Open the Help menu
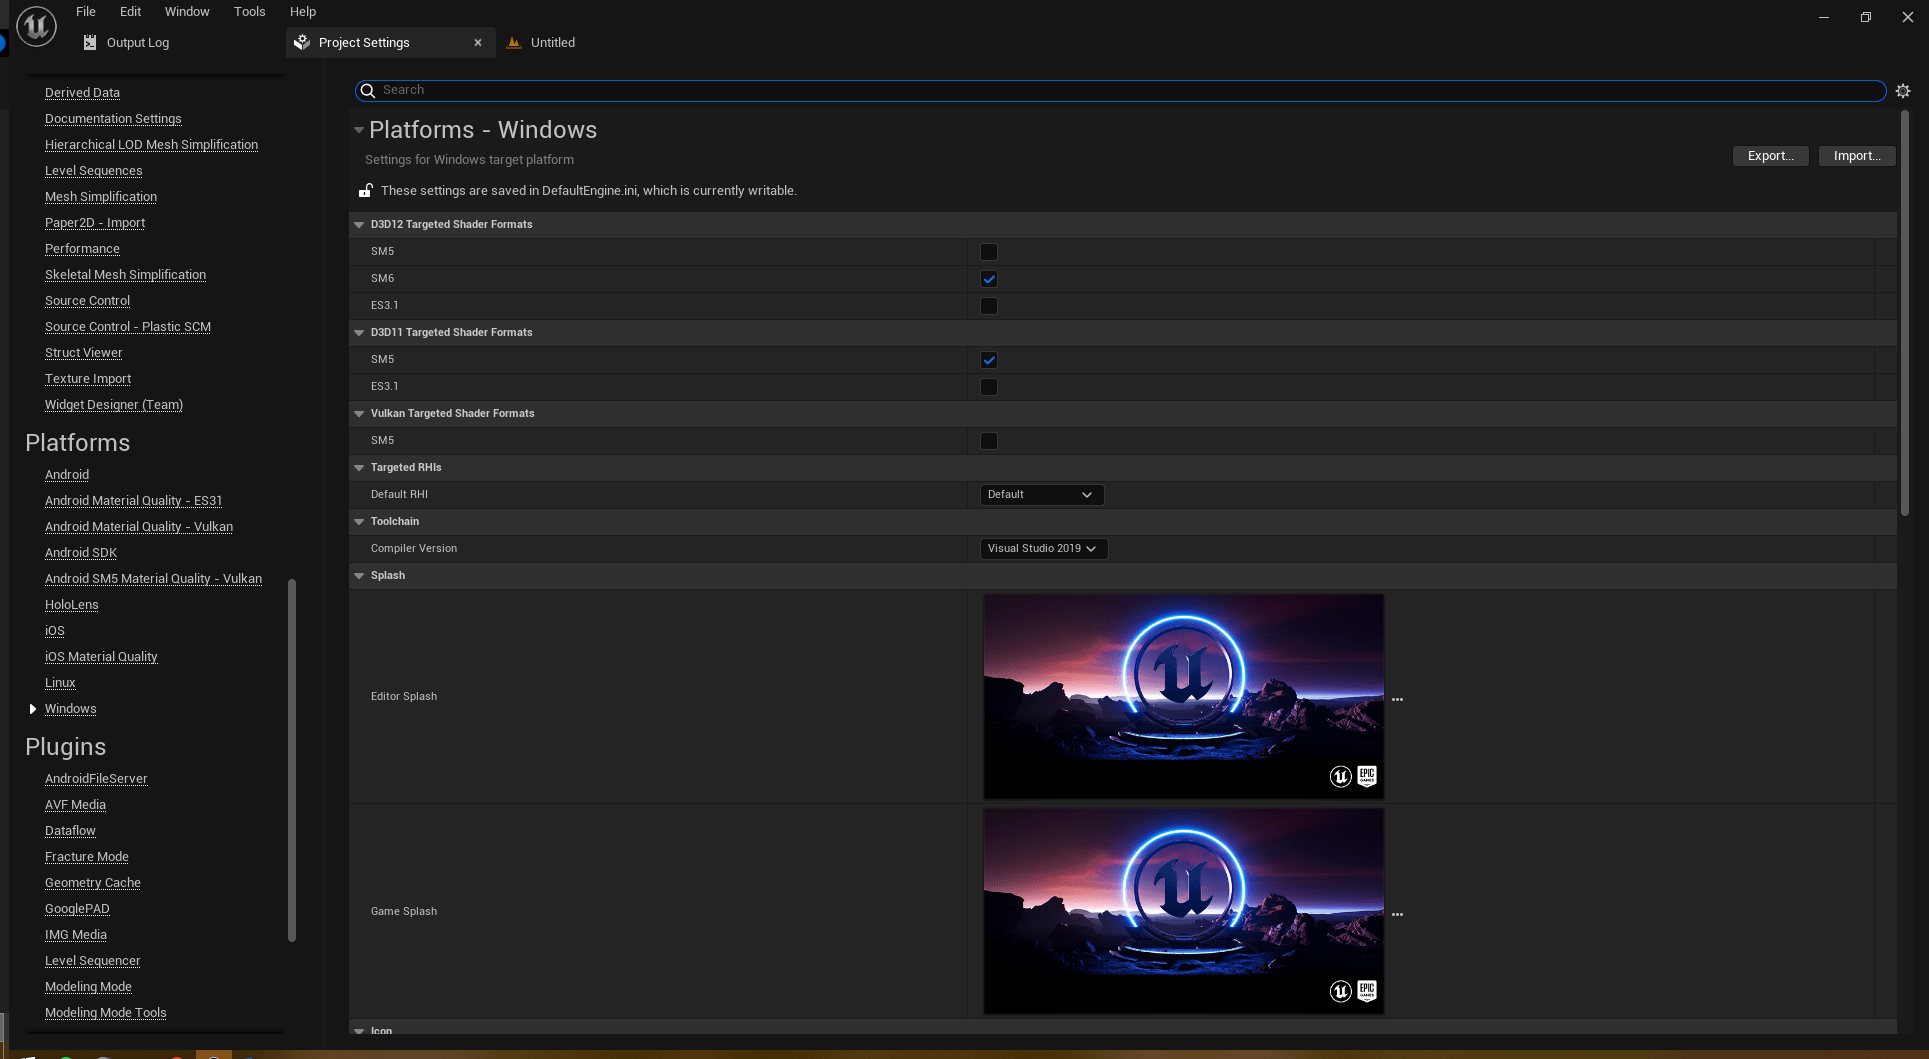 [303, 12]
